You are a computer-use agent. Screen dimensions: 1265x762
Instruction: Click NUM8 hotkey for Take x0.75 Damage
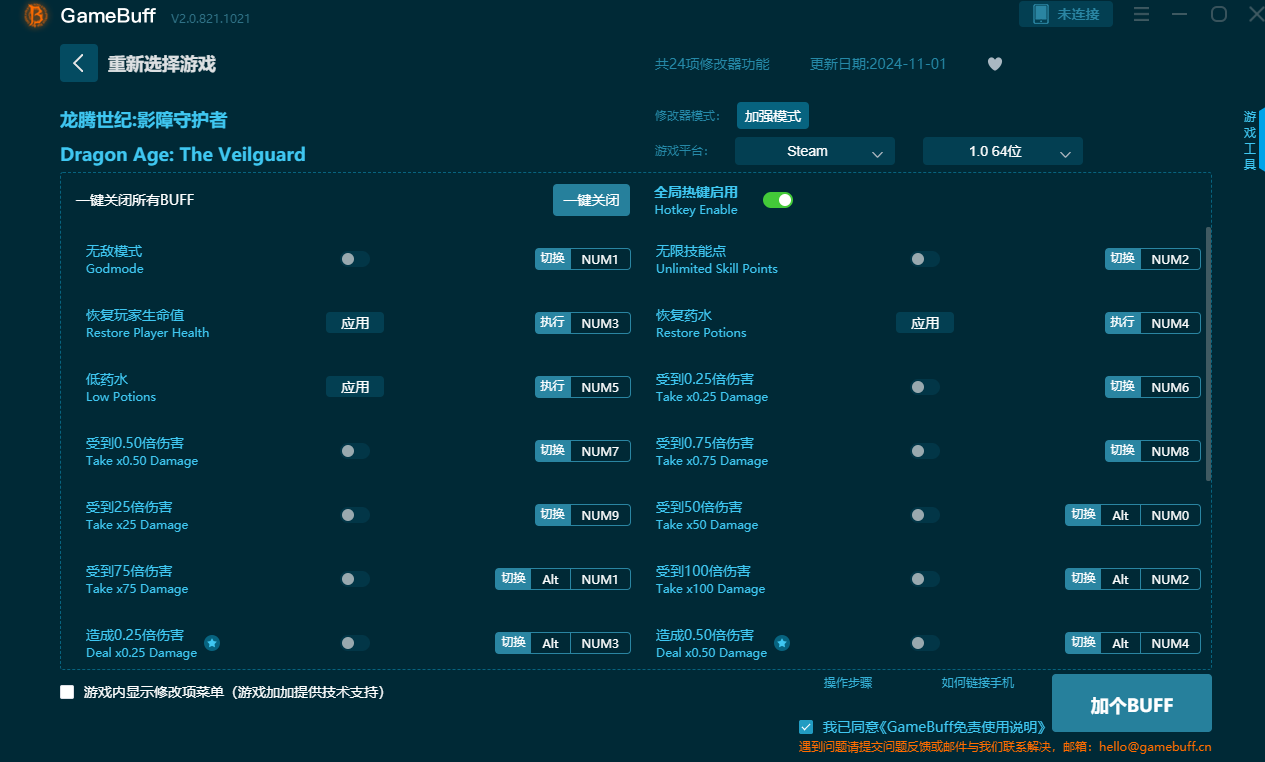click(1170, 451)
